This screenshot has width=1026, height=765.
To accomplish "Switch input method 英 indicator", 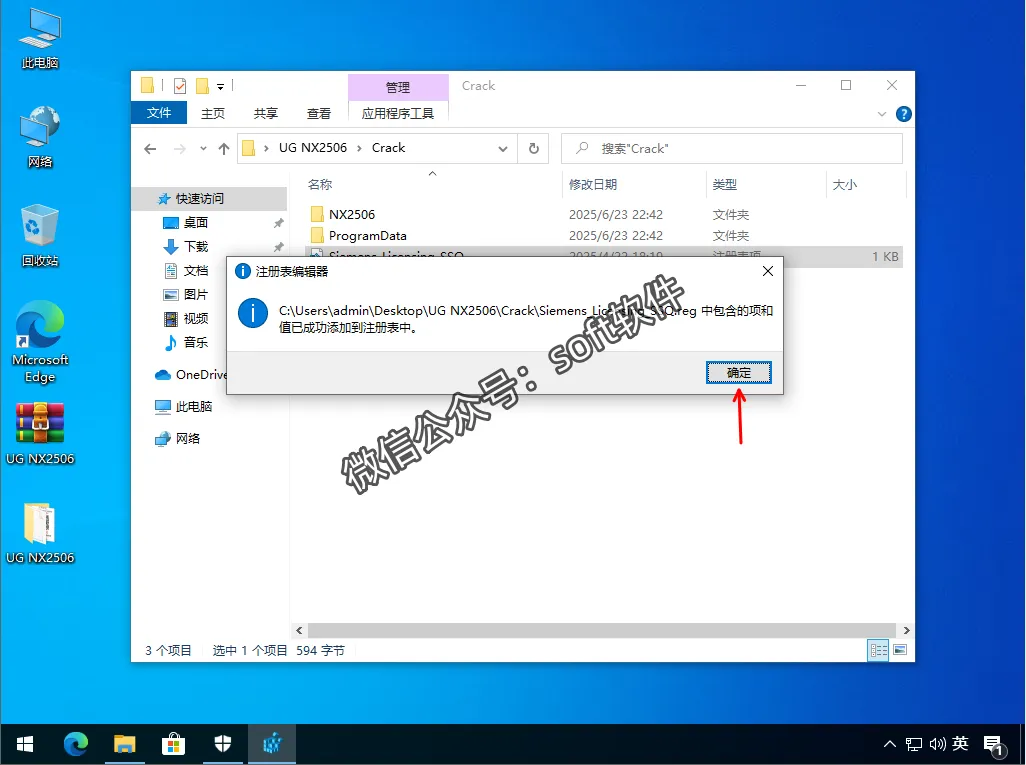I will (x=960, y=743).
